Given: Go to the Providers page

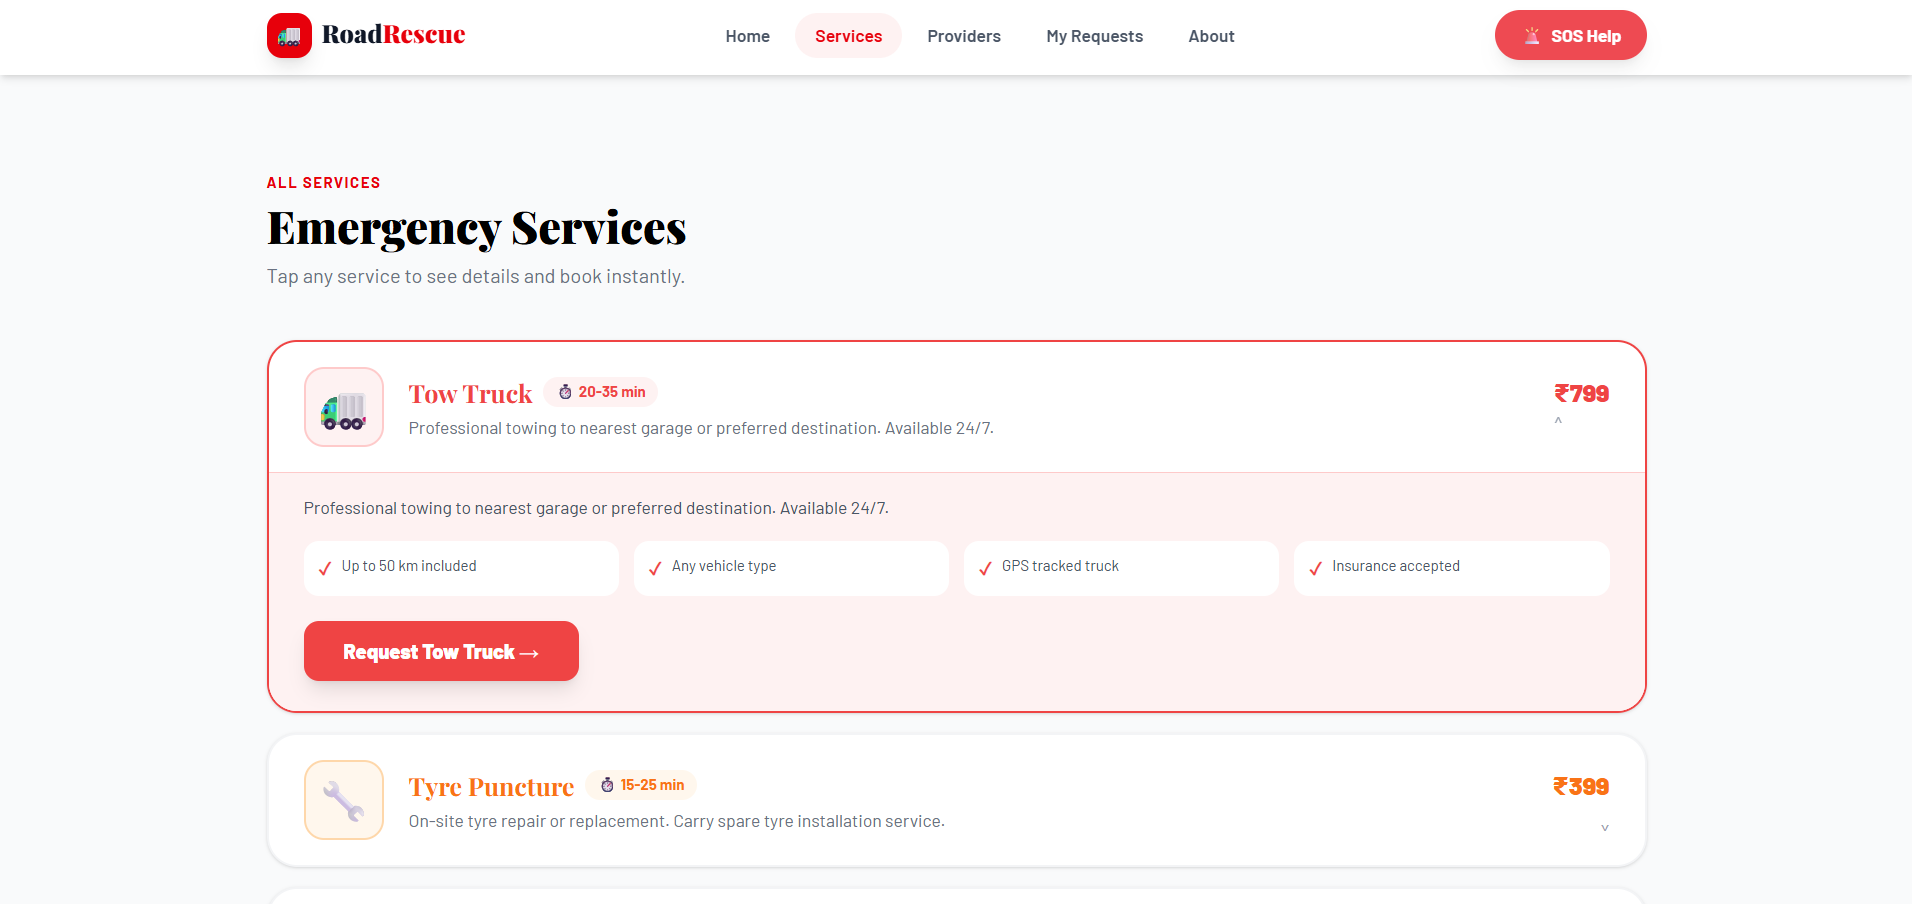Looking at the screenshot, I should (963, 36).
